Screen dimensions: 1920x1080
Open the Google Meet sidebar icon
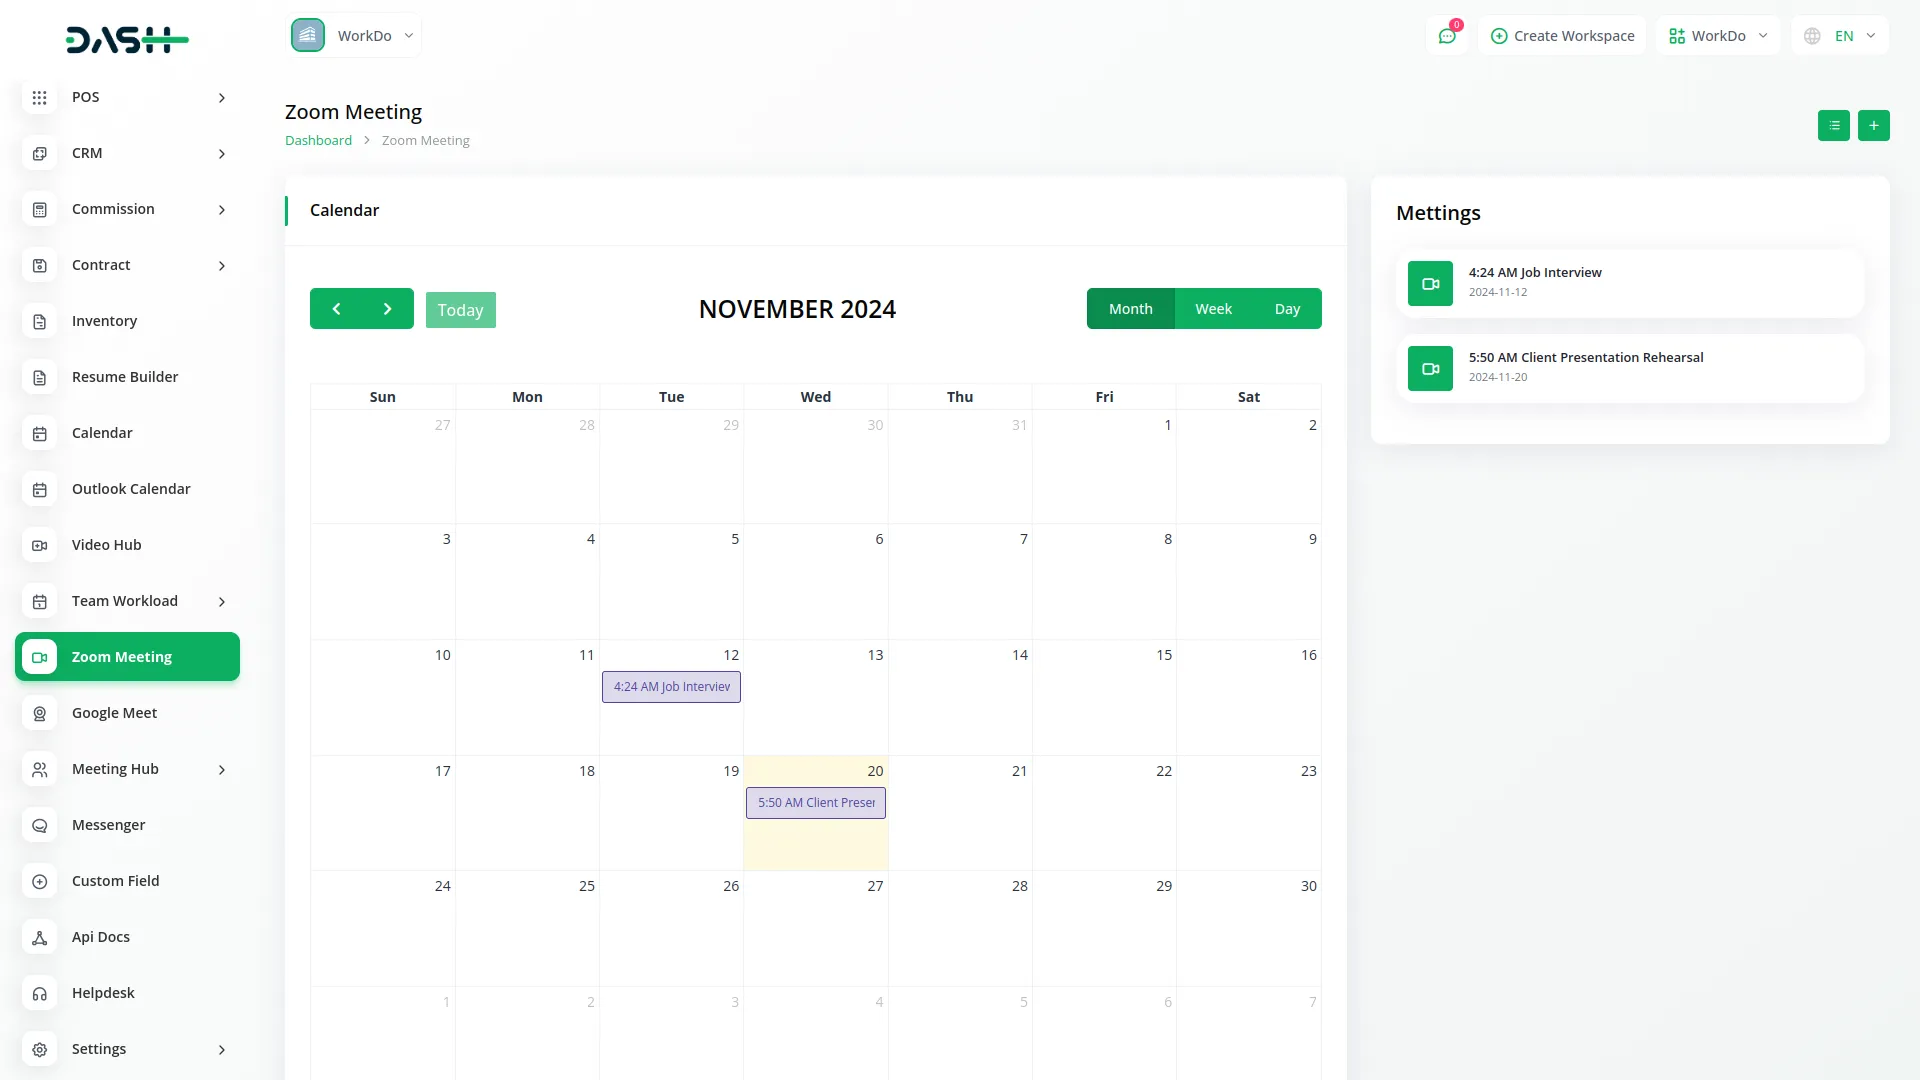[x=40, y=713]
